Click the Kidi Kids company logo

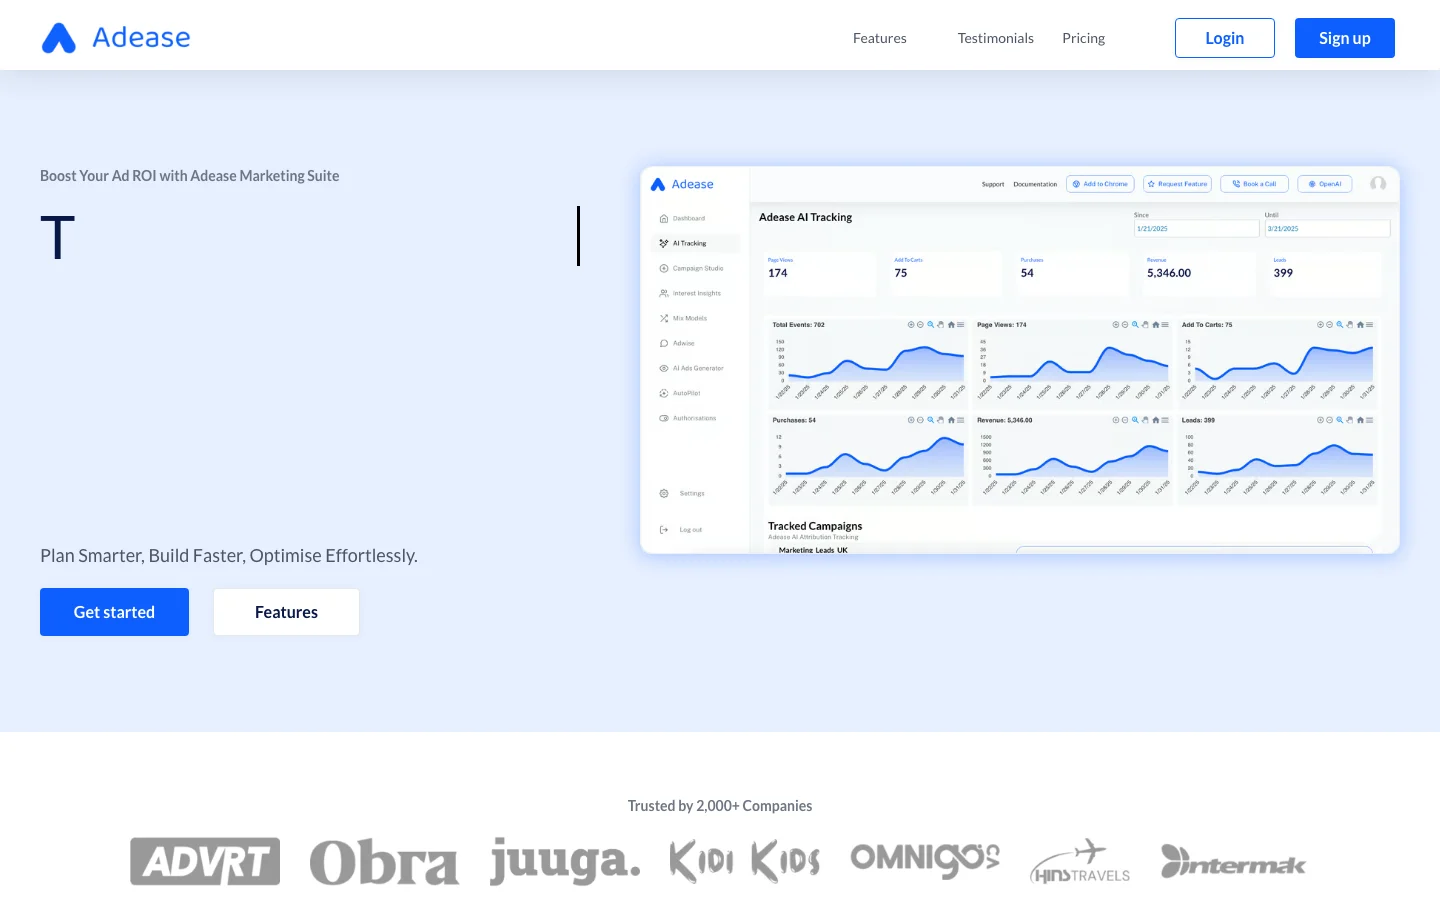745,862
